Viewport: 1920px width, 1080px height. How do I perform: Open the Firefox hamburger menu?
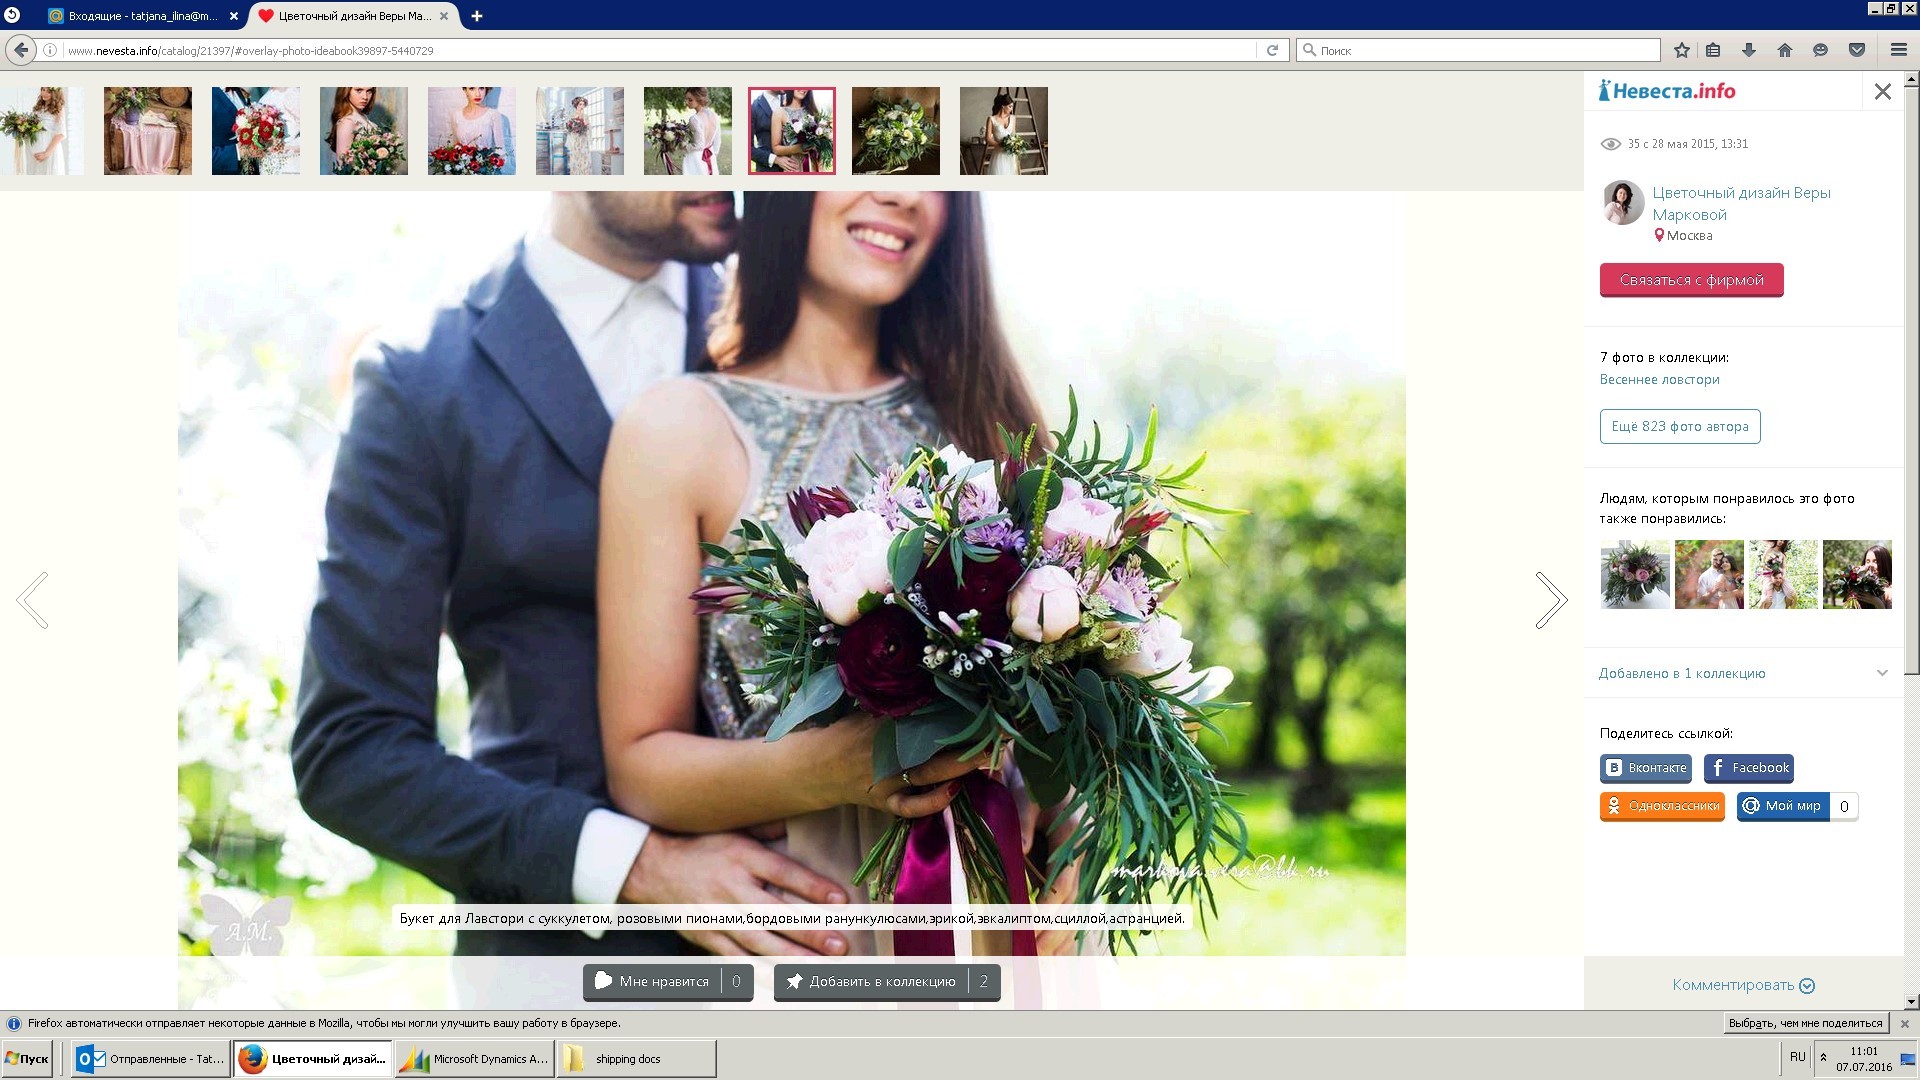tap(1899, 50)
